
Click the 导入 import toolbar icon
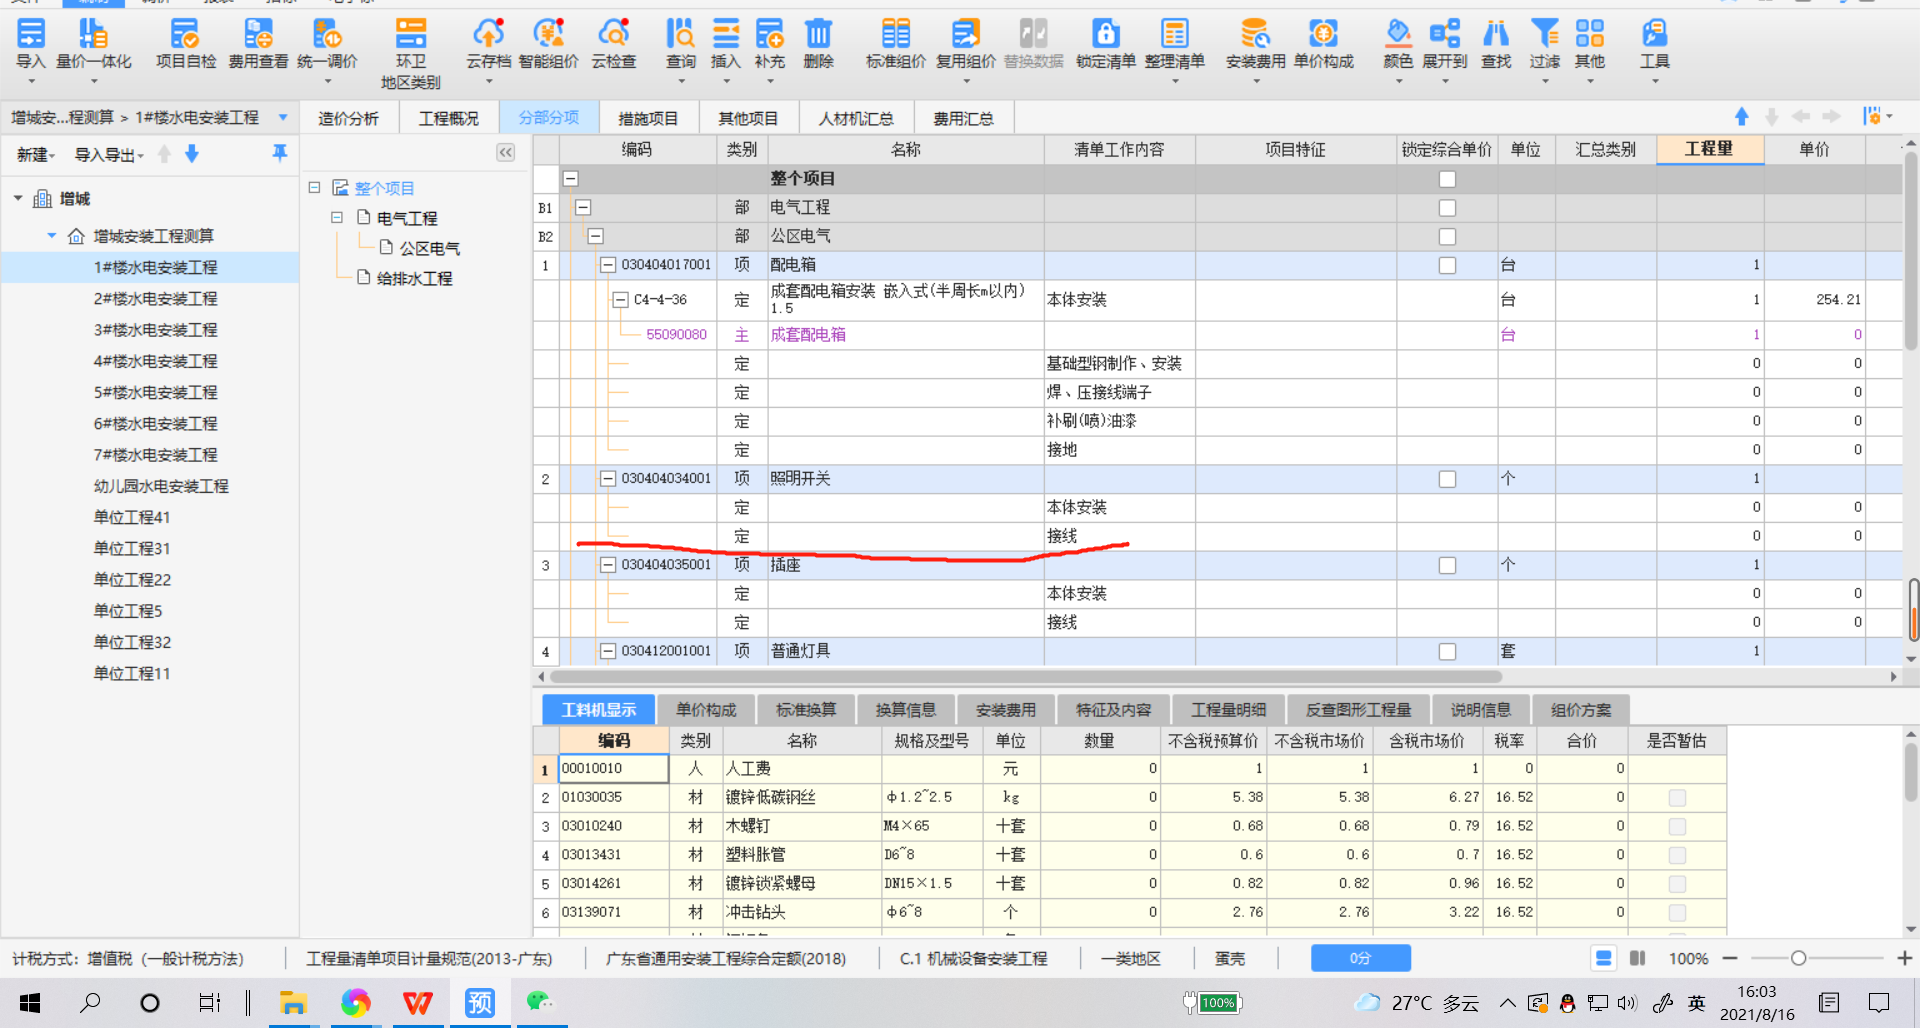tap(31, 45)
